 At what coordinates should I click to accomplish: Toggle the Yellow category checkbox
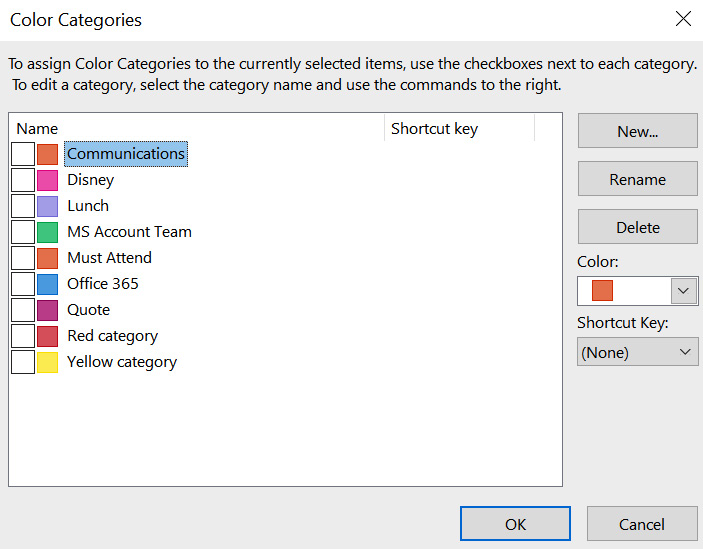[x=23, y=362]
